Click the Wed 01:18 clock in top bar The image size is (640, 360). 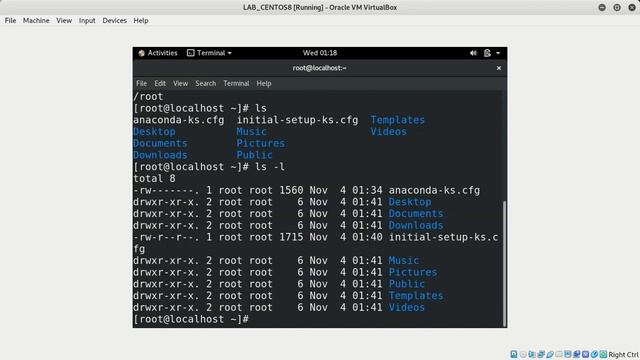320,53
